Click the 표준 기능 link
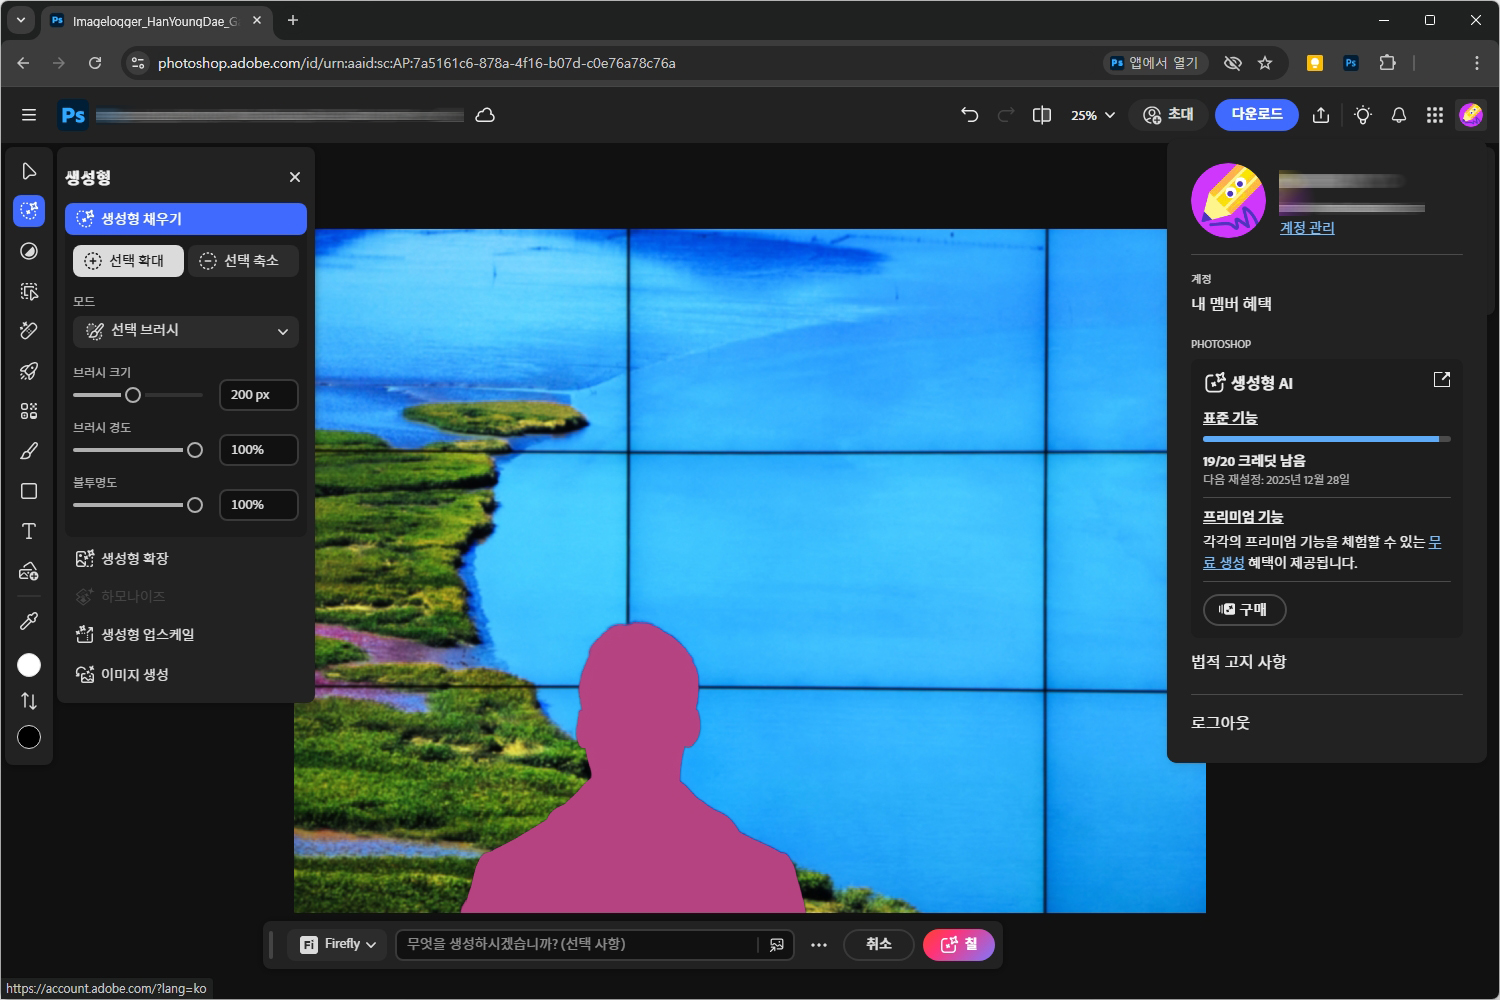The width and height of the screenshot is (1500, 1000). (1230, 418)
